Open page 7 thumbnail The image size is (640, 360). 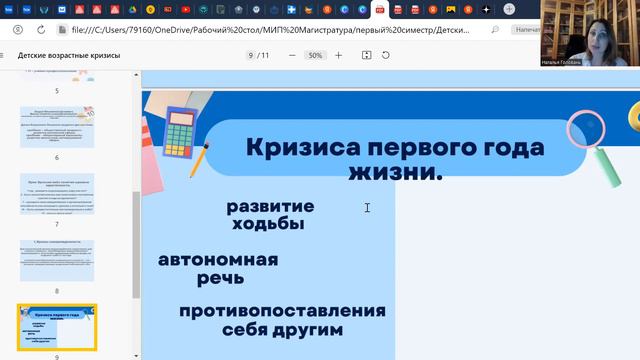(x=57, y=194)
